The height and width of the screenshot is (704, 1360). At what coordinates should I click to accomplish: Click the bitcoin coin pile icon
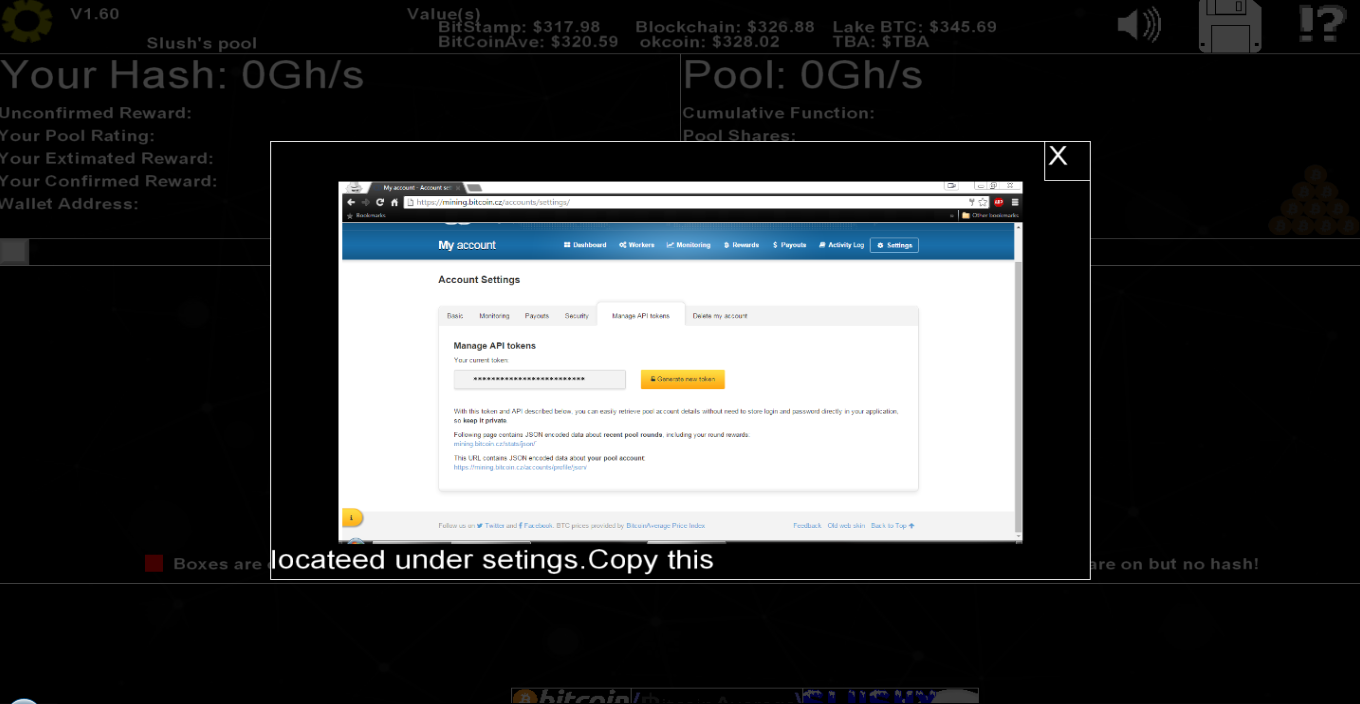point(1313,201)
